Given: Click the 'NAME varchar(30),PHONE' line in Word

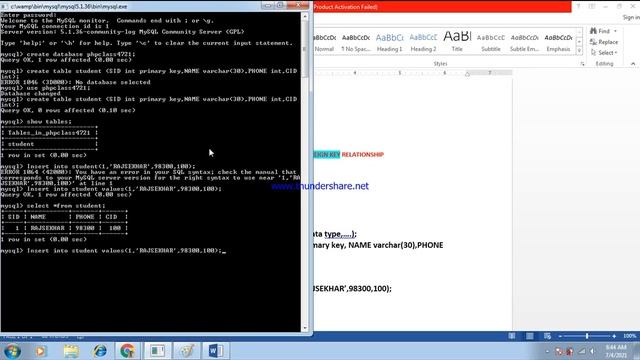Looking at the screenshot, I should [396, 245].
